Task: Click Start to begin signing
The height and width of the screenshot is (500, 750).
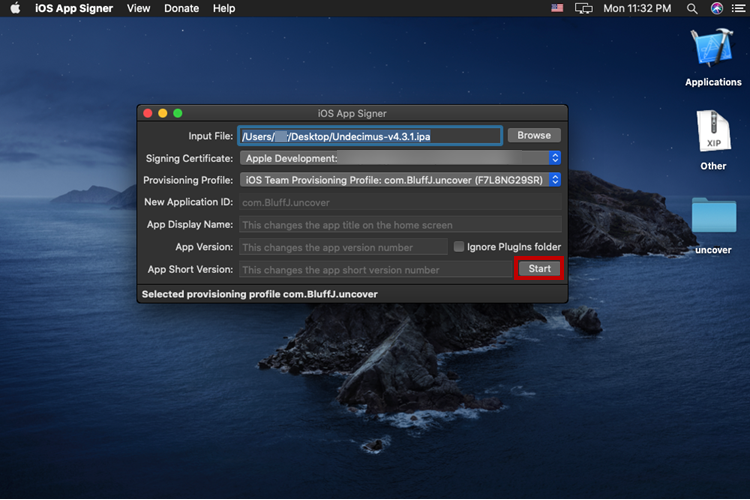Action: (539, 268)
